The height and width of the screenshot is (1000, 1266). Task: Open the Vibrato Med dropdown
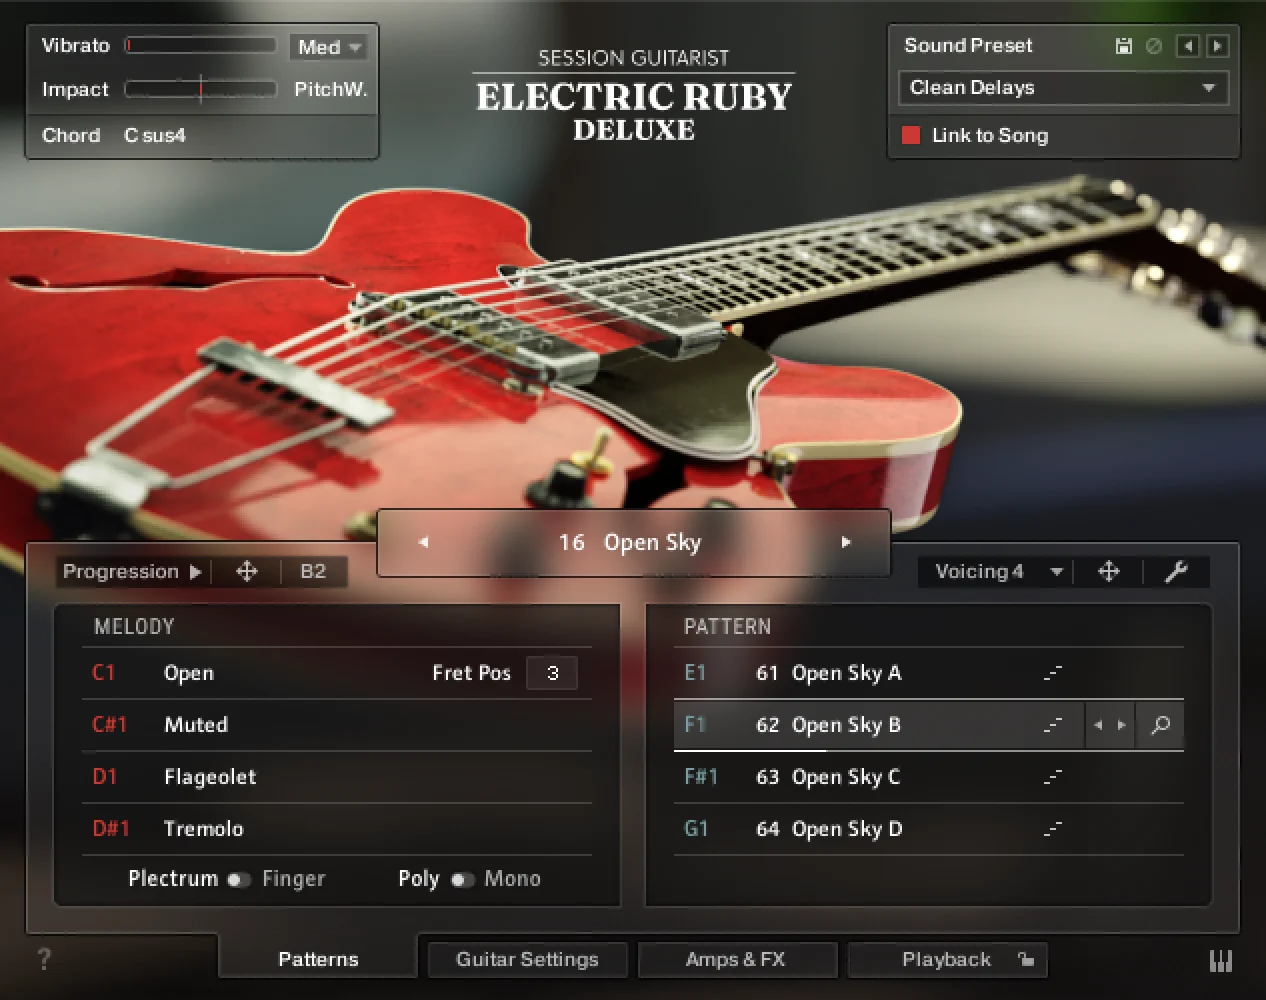[x=329, y=46]
